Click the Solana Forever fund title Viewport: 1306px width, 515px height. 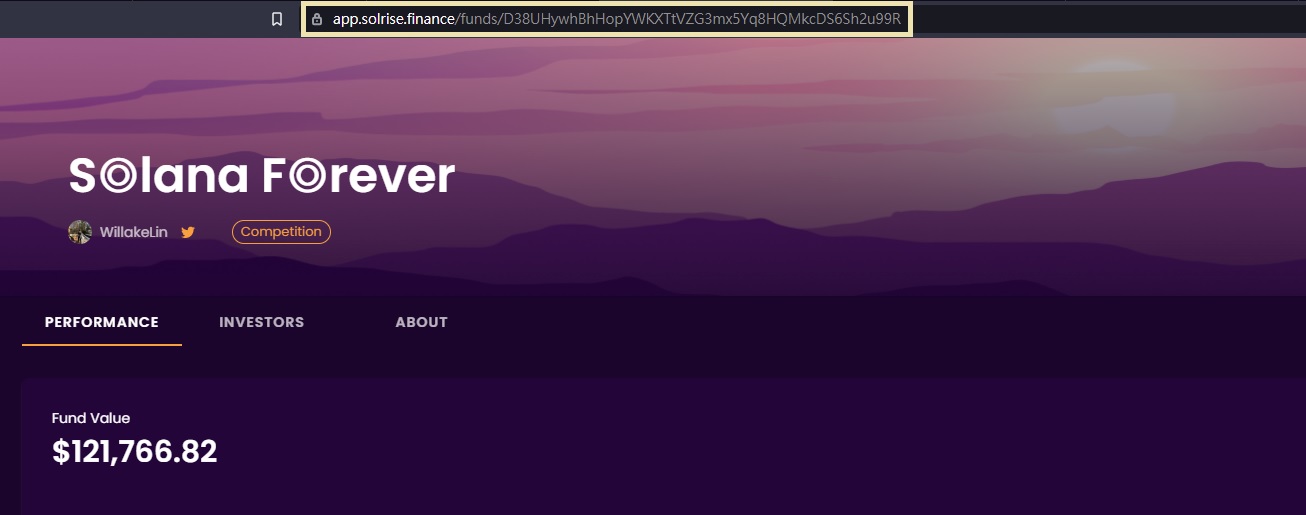click(x=262, y=176)
